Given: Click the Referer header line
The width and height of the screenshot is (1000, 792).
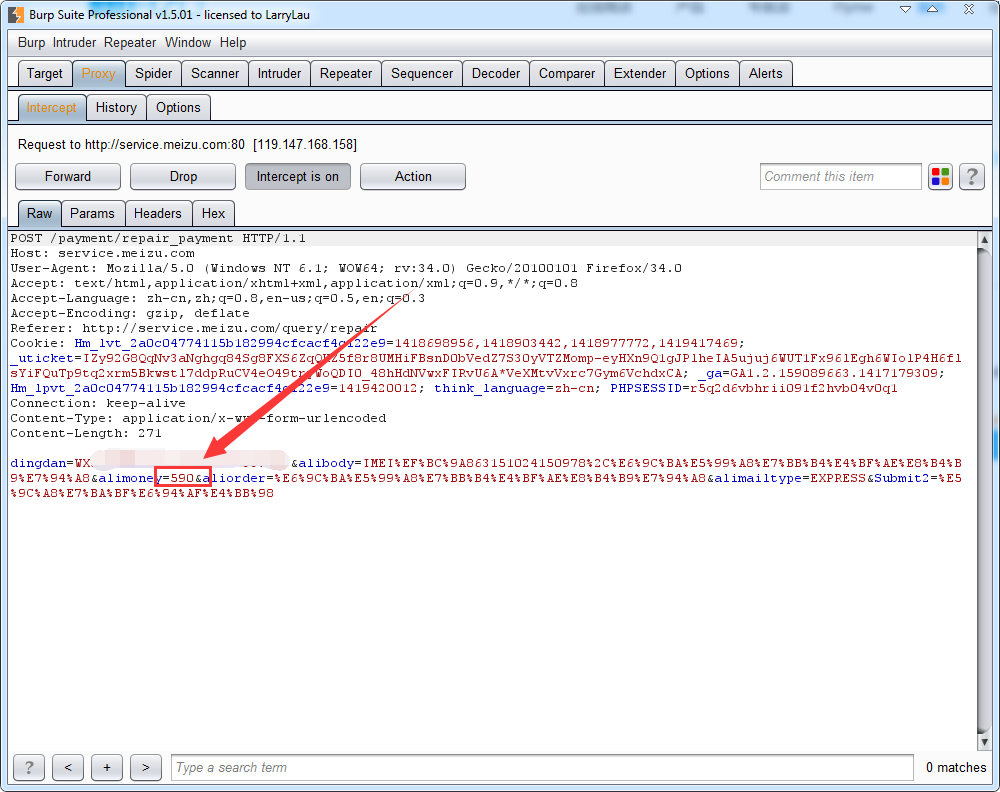Looking at the screenshot, I should pyautogui.click(x=194, y=328).
